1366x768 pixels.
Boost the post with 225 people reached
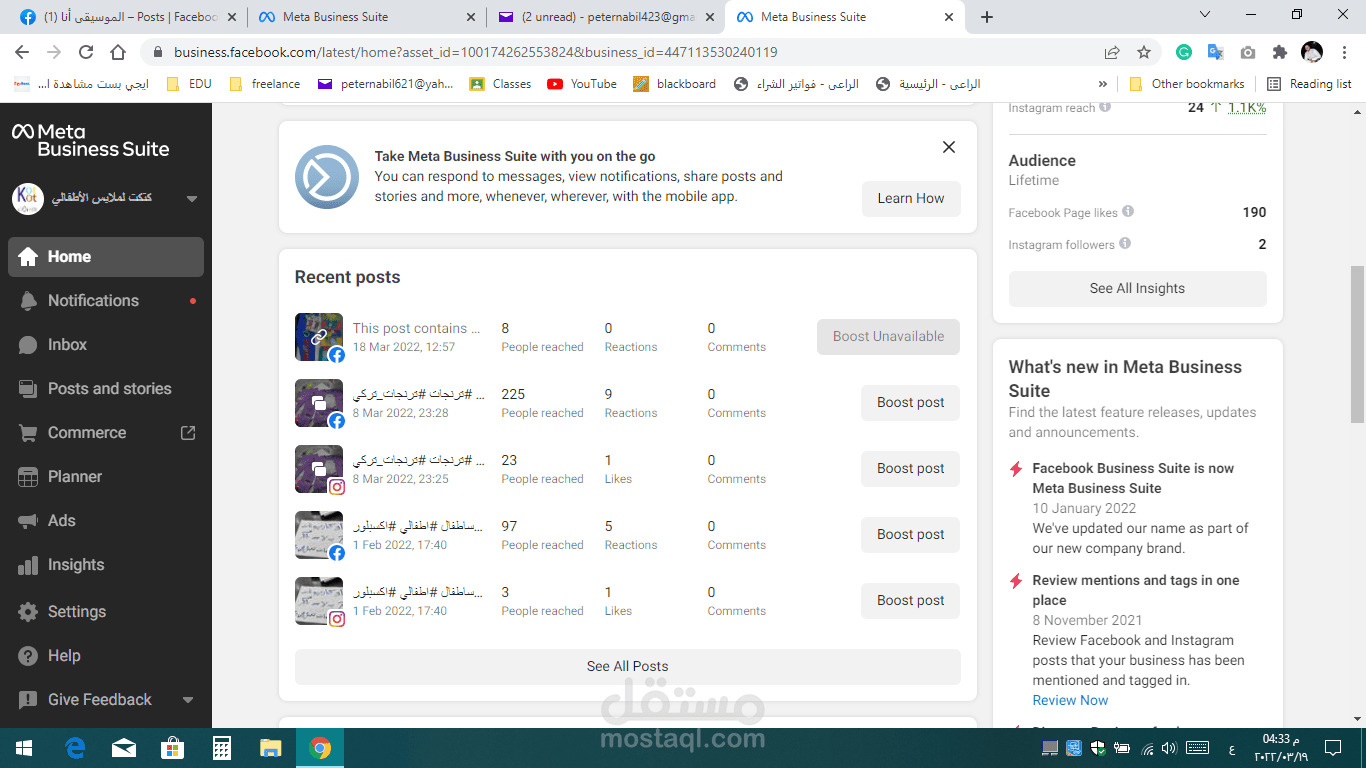910,402
